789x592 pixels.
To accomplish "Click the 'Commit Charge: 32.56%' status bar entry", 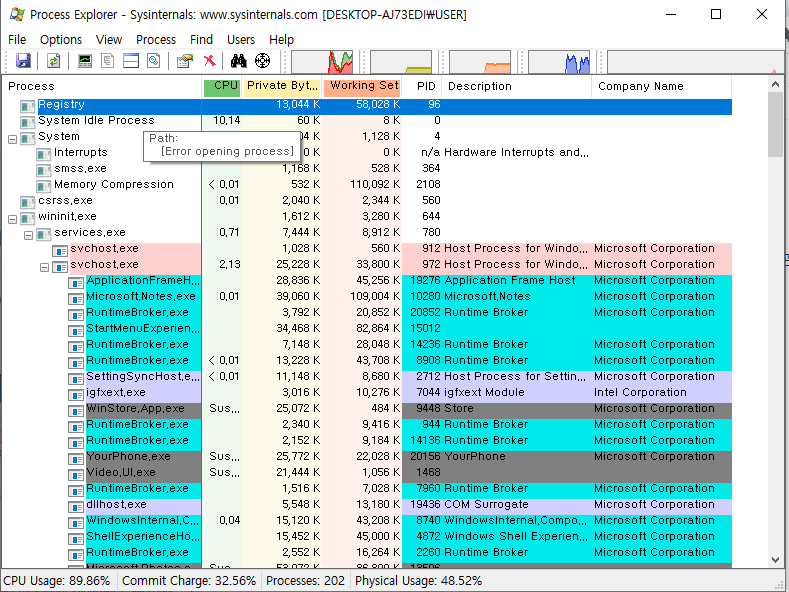I will click(x=189, y=581).
